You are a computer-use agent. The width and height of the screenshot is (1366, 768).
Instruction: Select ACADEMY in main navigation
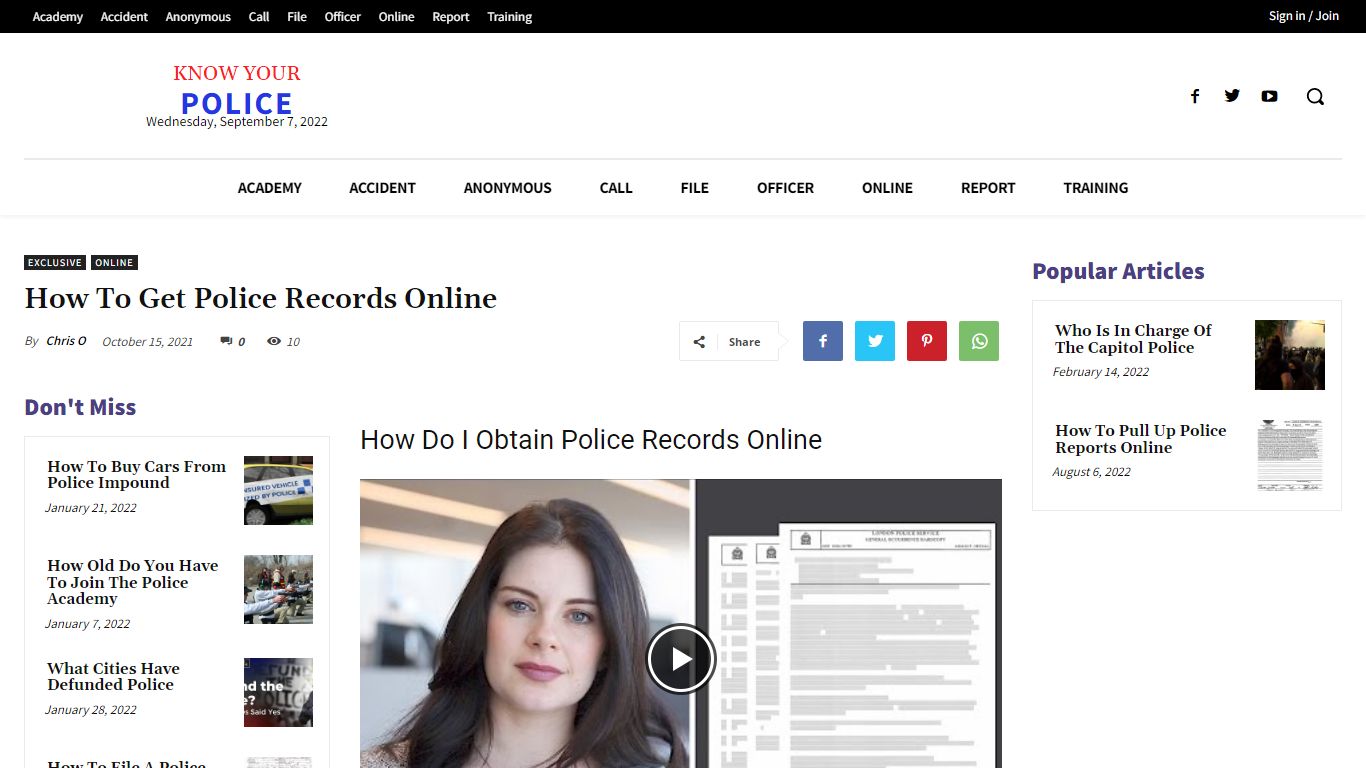(270, 188)
